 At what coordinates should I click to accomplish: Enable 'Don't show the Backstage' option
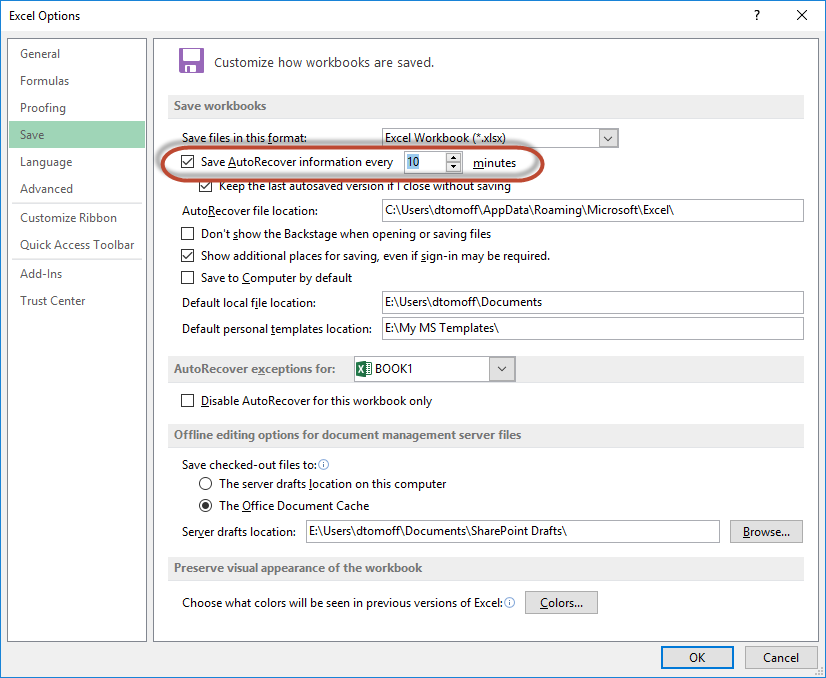point(188,234)
